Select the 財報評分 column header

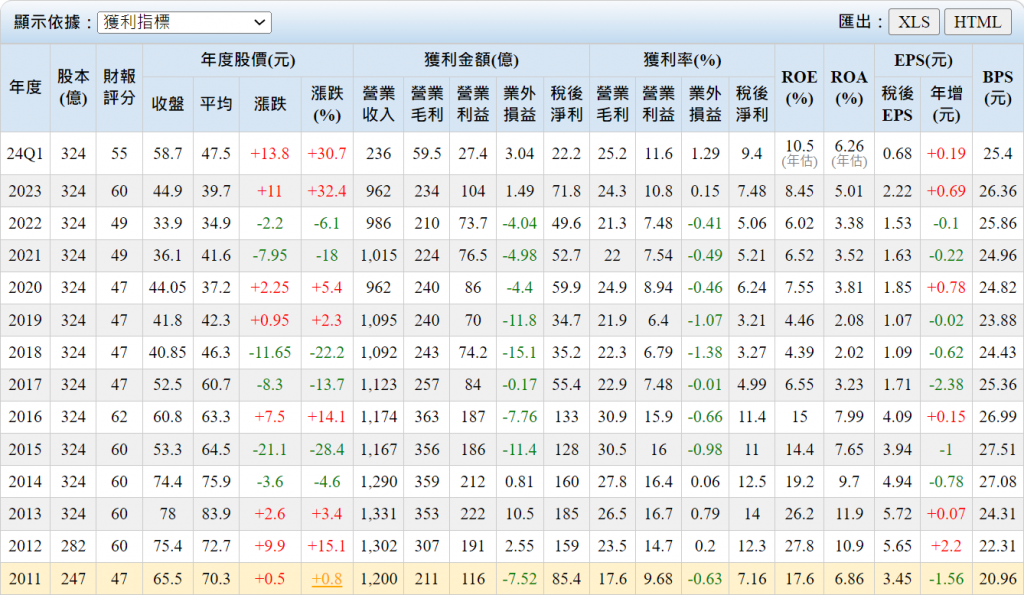tap(119, 87)
